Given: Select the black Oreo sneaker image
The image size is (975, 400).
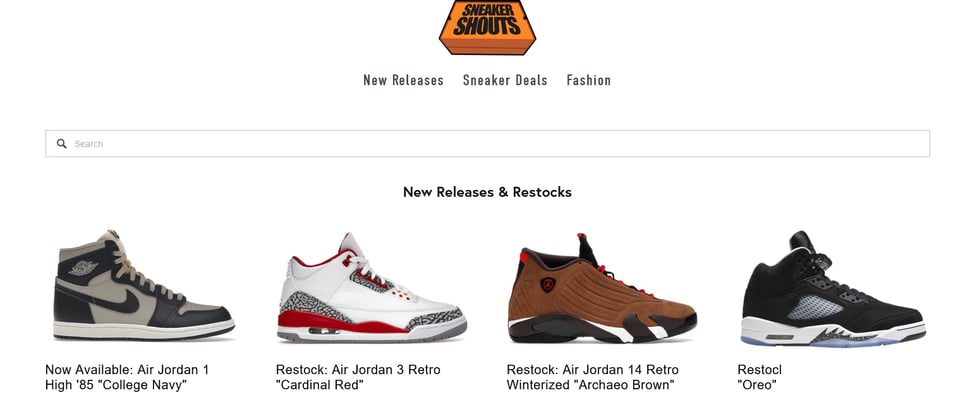Looking at the screenshot, I should [x=833, y=289].
